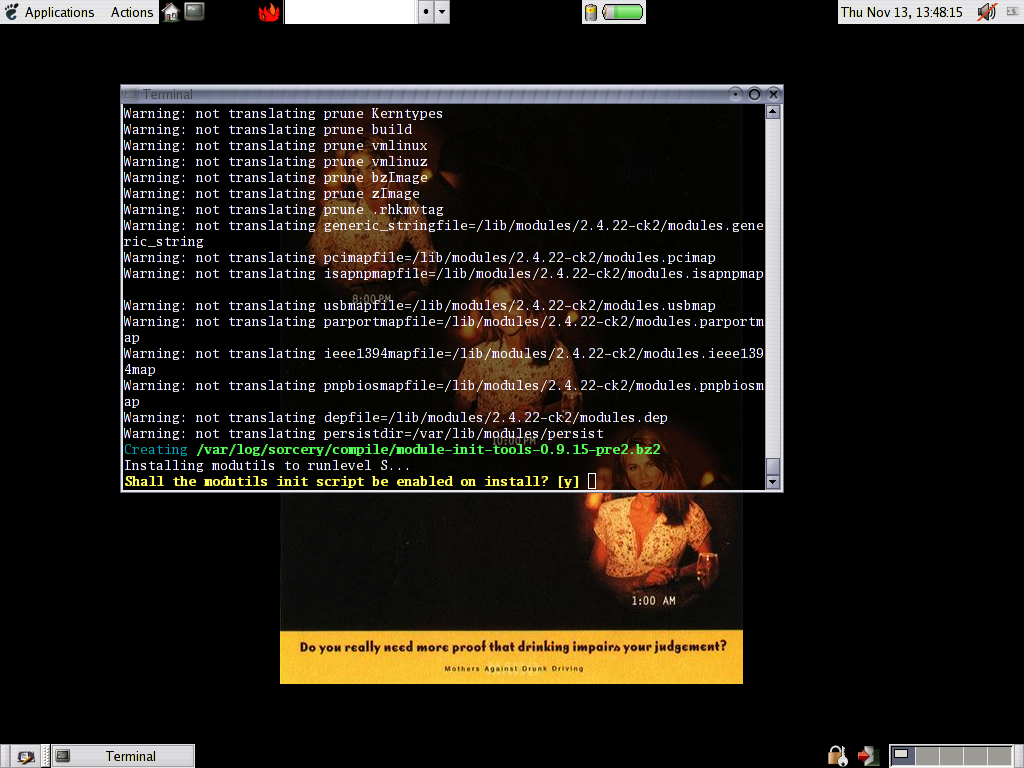
Task: Check the battery status indicator
Action: point(614,12)
